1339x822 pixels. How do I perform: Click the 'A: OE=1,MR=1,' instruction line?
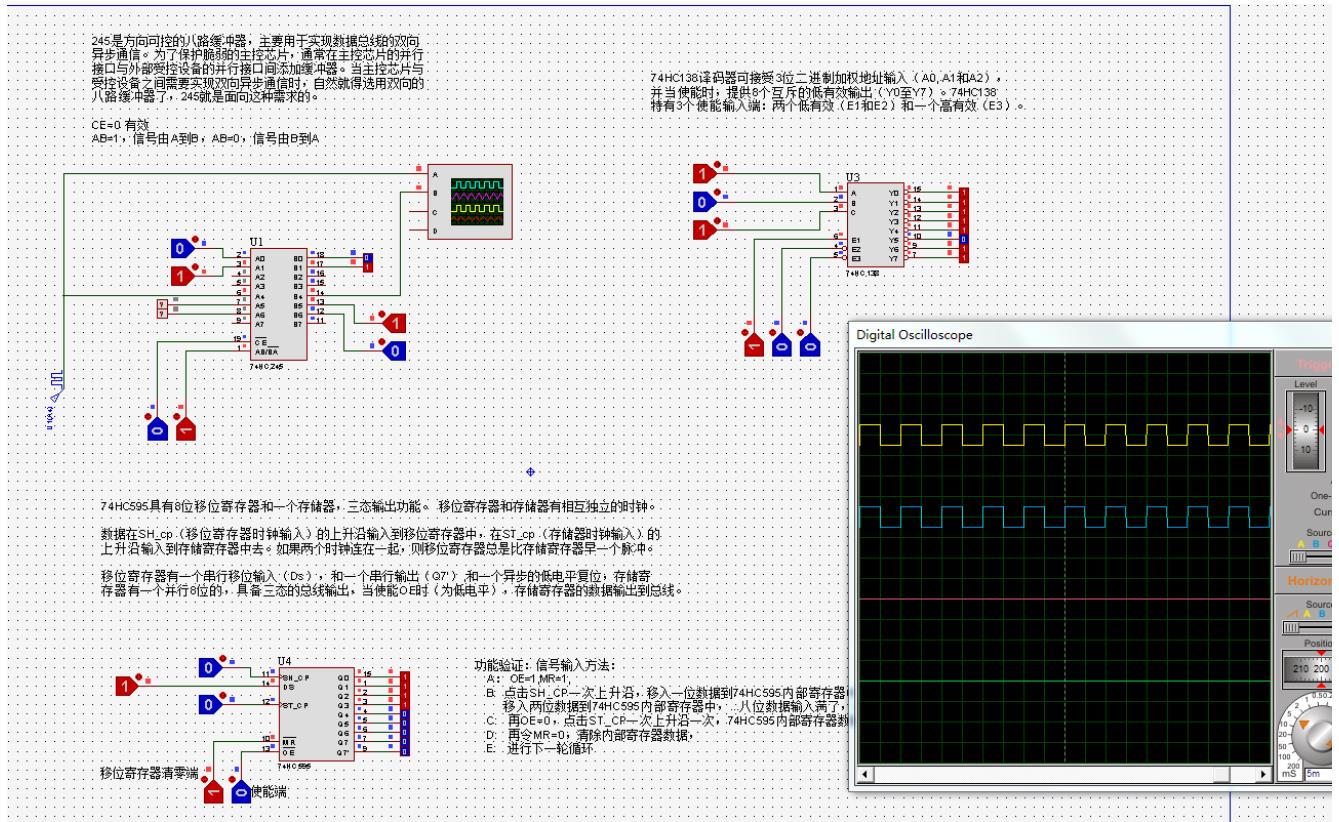pos(530,679)
